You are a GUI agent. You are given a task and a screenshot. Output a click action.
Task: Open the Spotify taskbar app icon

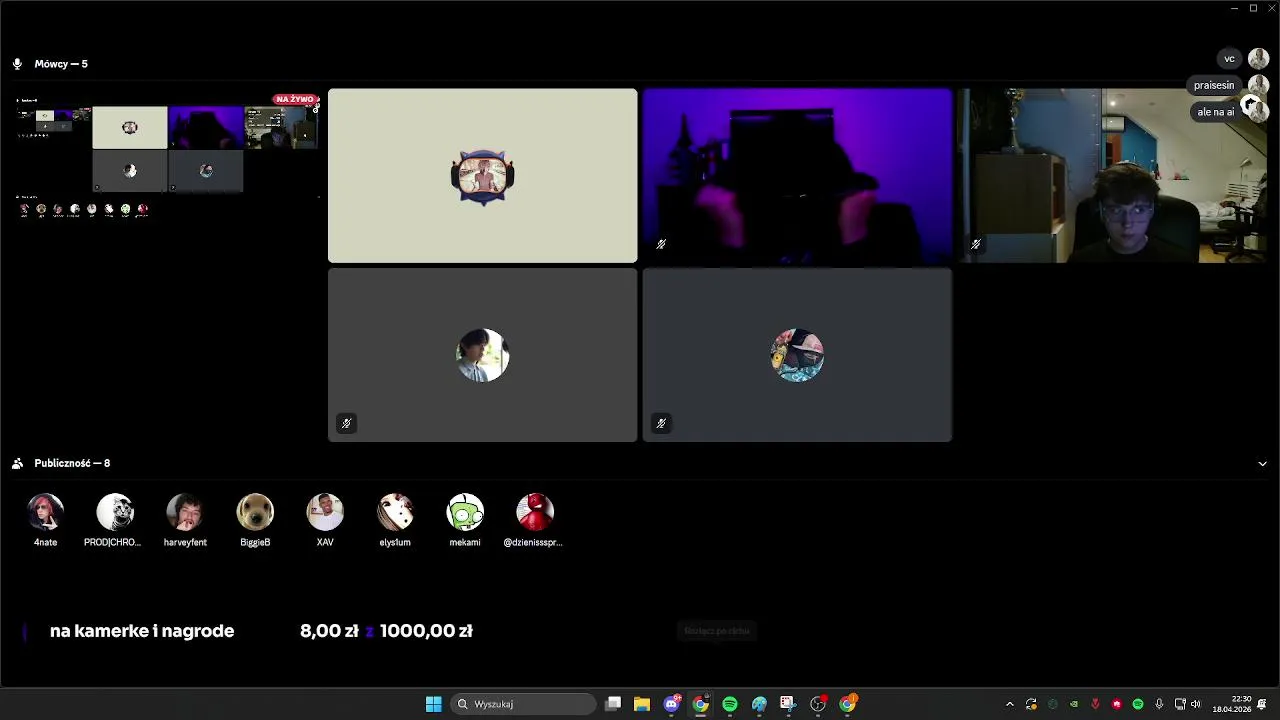(730, 704)
